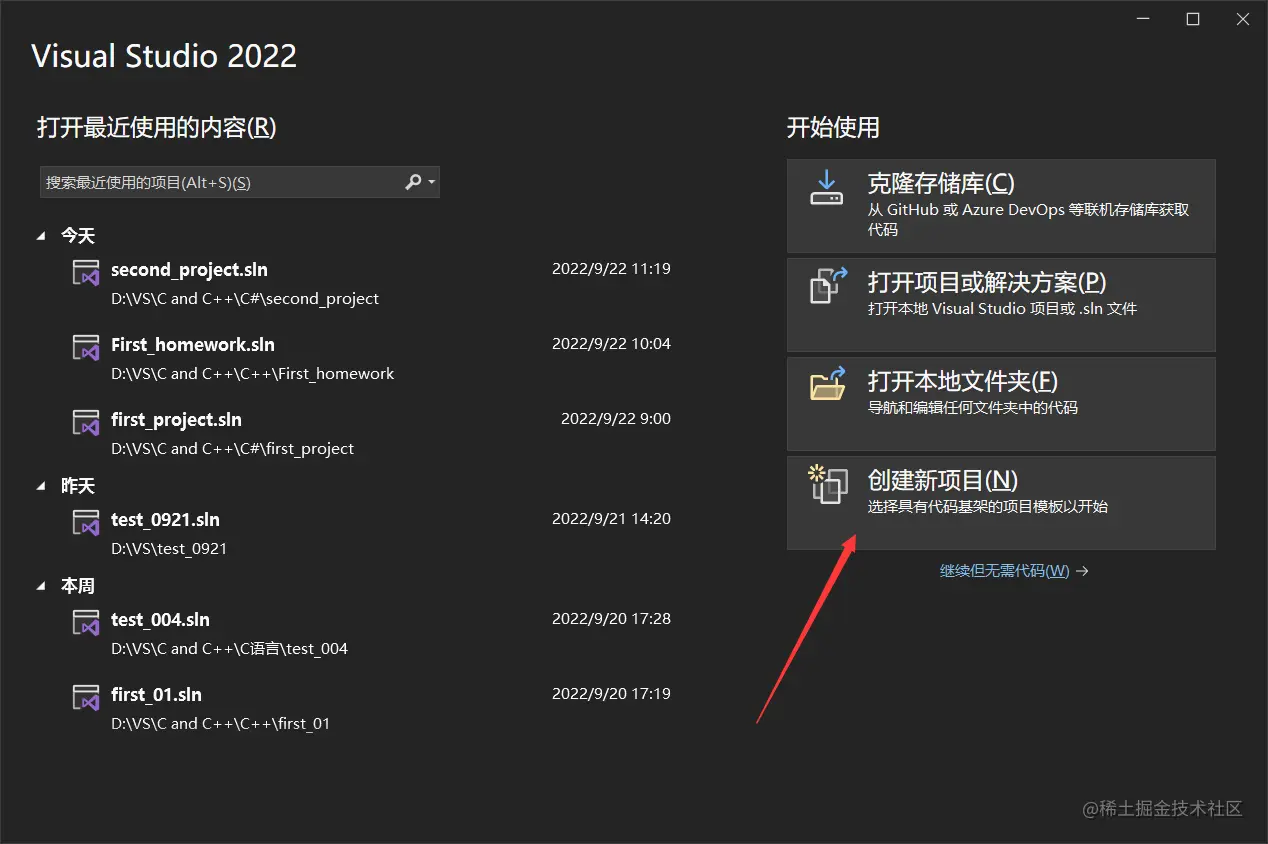Screen dimensions: 1268x844
Task: Collapse the 本周 group
Action: pos(41,586)
